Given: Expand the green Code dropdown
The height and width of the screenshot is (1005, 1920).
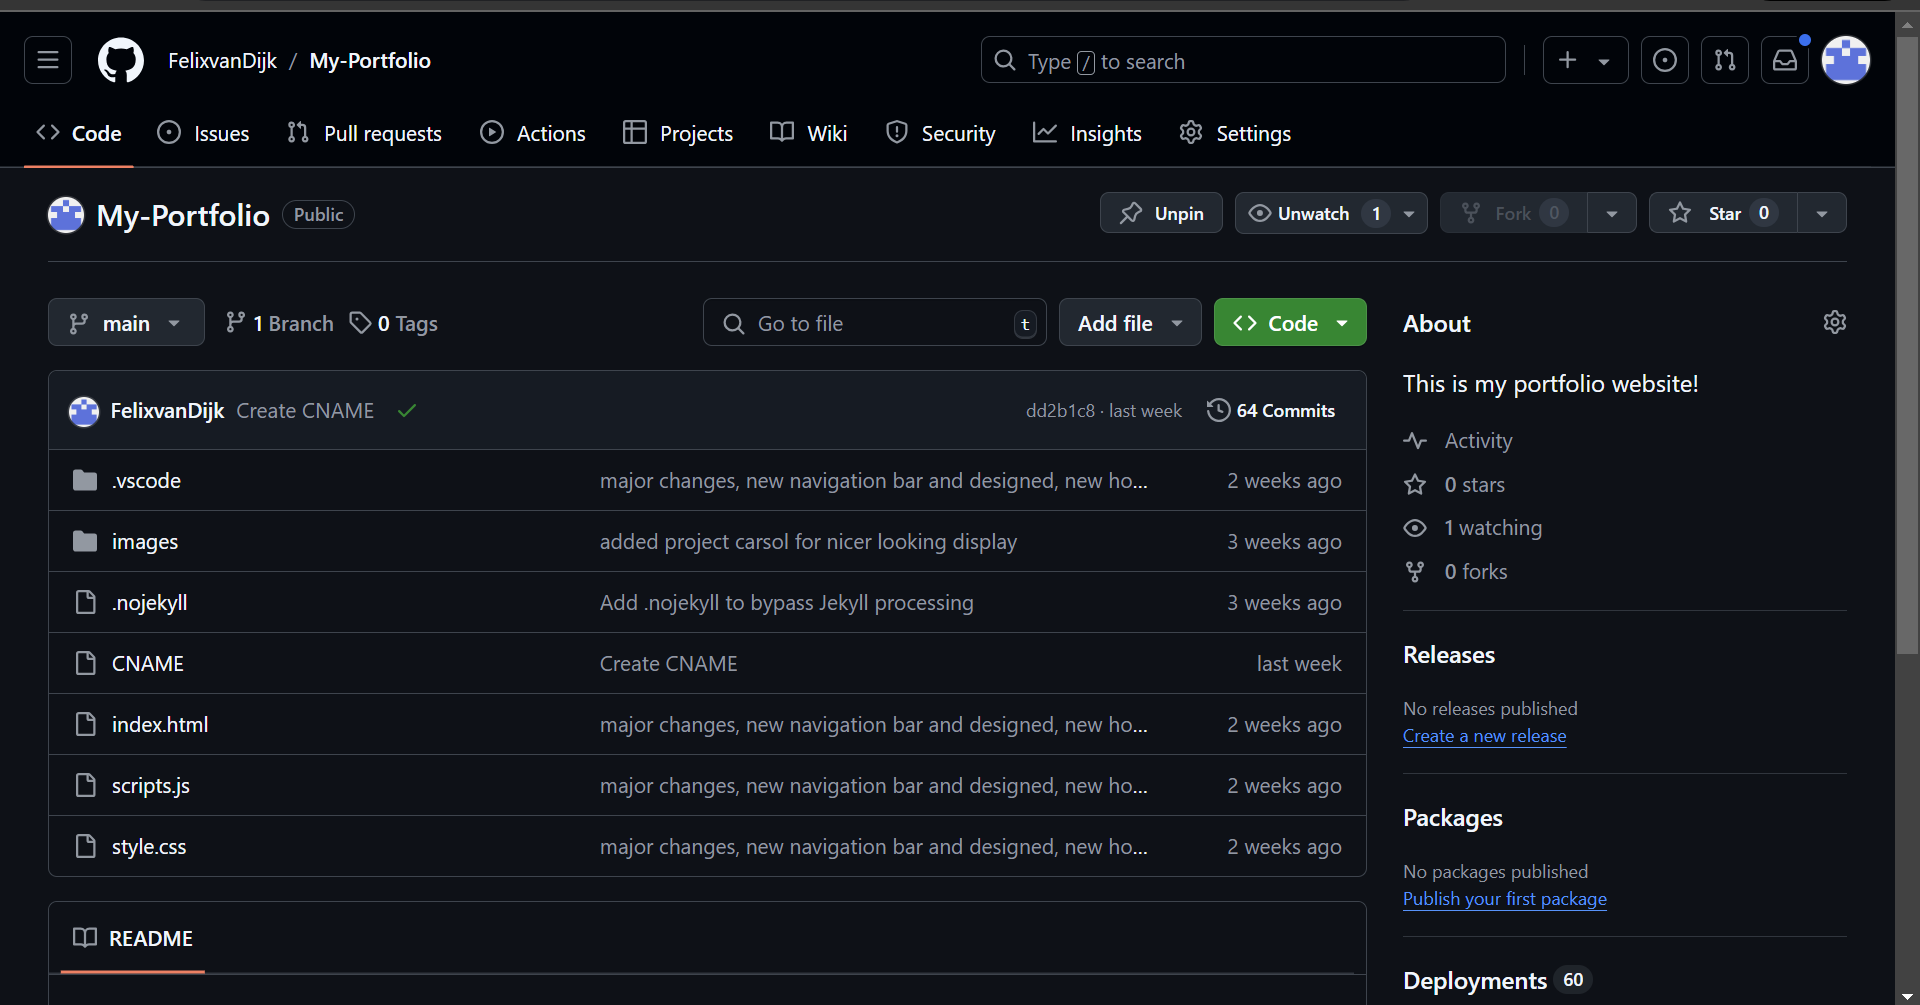Looking at the screenshot, I should 1290,323.
